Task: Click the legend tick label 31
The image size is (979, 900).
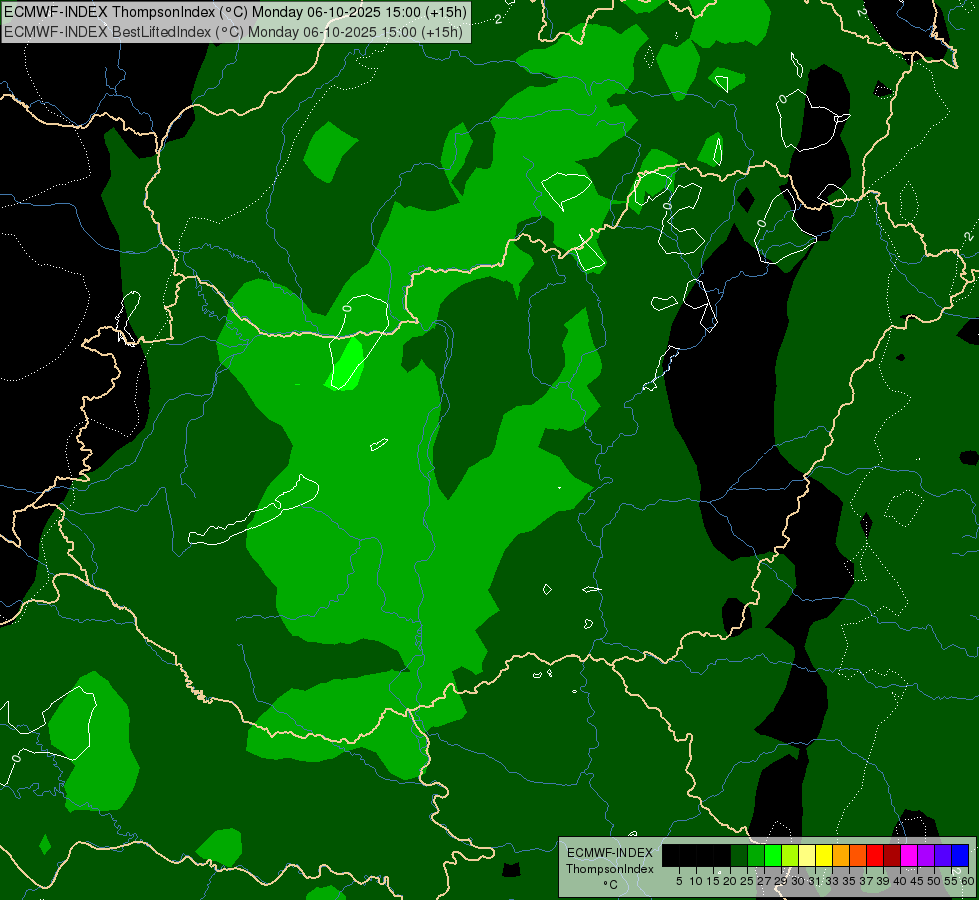Action: pyautogui.click(x=815, y=881)
